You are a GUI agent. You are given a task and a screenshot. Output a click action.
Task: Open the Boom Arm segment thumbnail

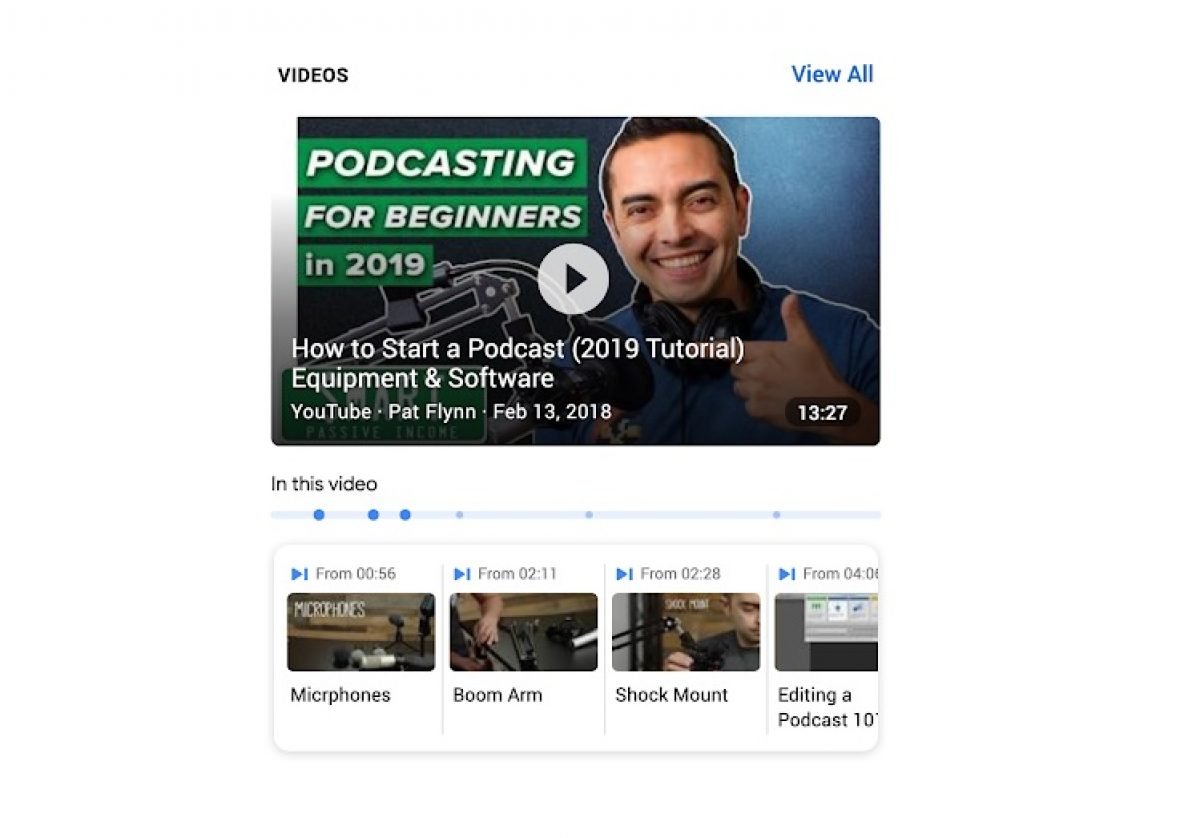coord(523,632)
